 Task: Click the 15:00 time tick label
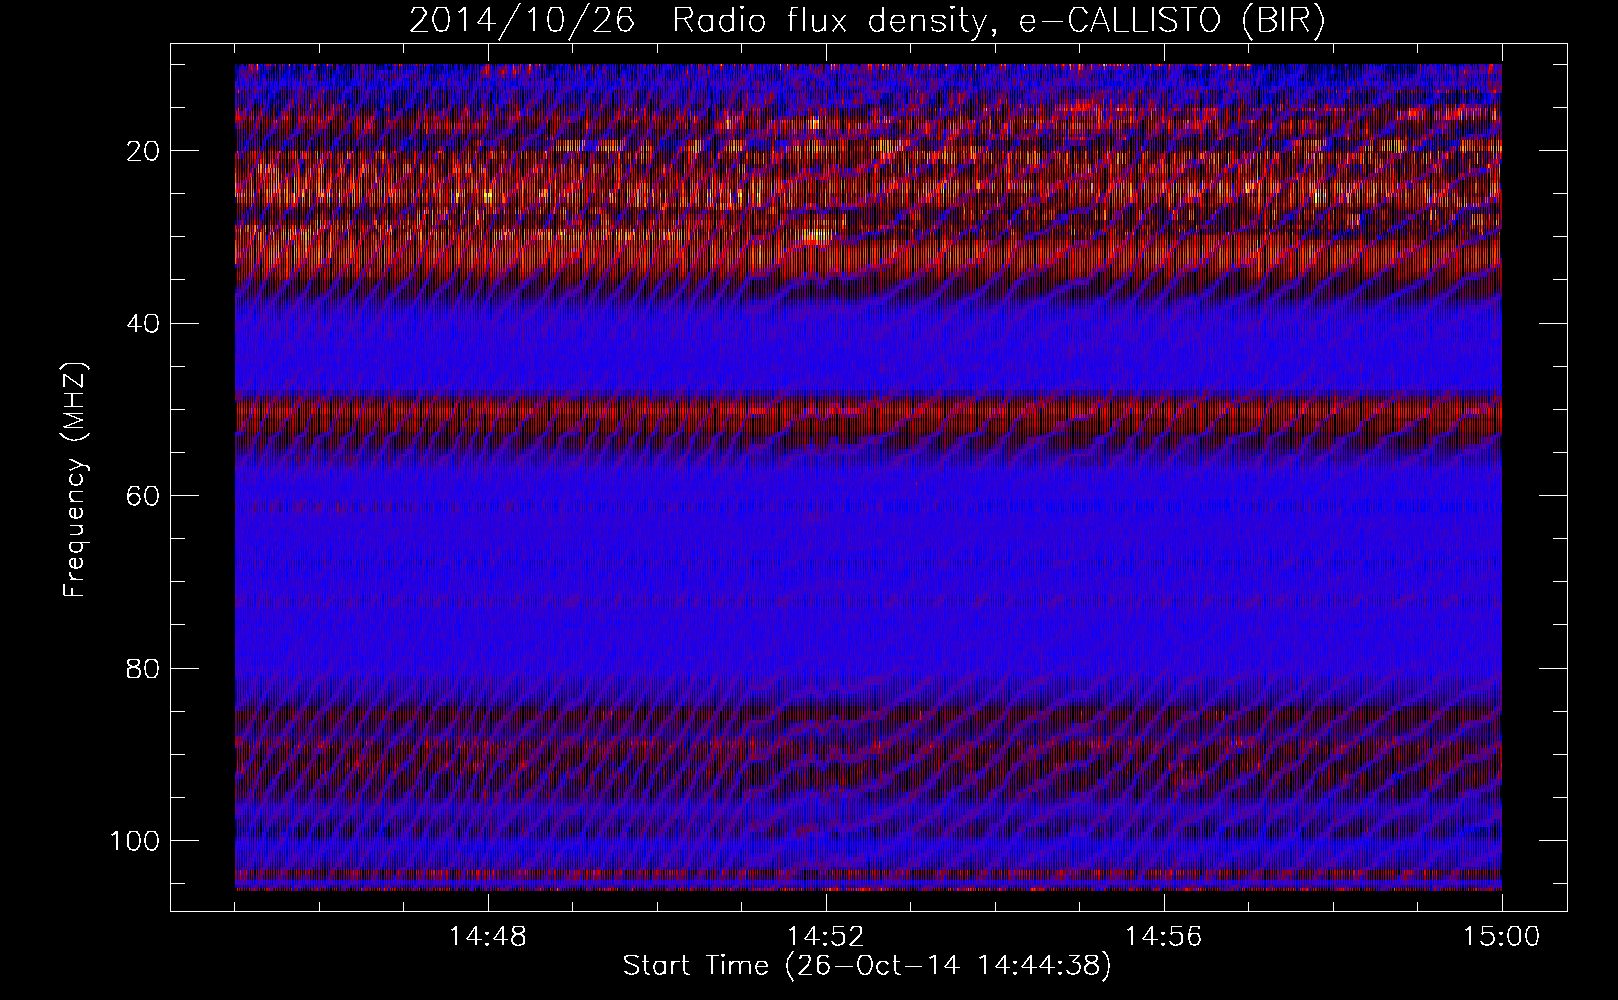[x=1502, y=937]
